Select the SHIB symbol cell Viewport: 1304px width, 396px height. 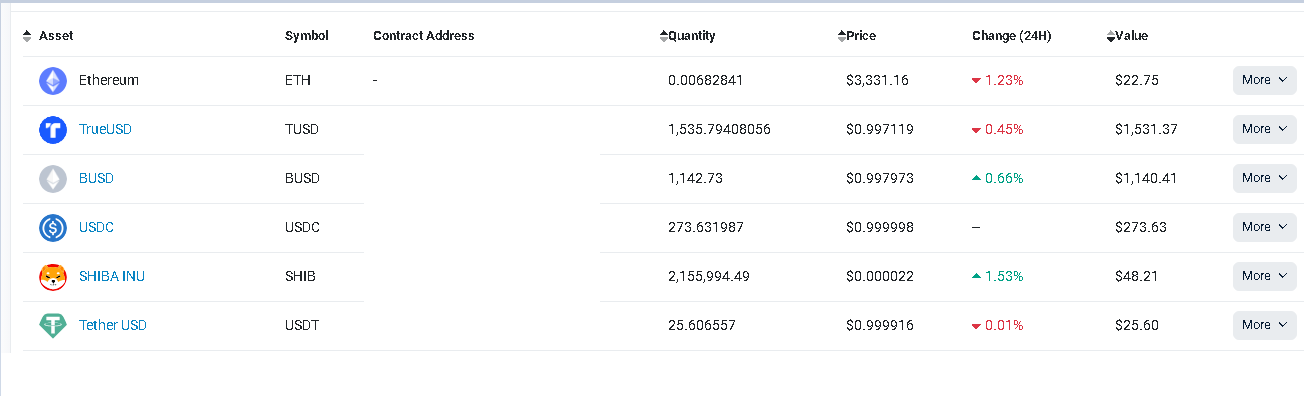300,276
